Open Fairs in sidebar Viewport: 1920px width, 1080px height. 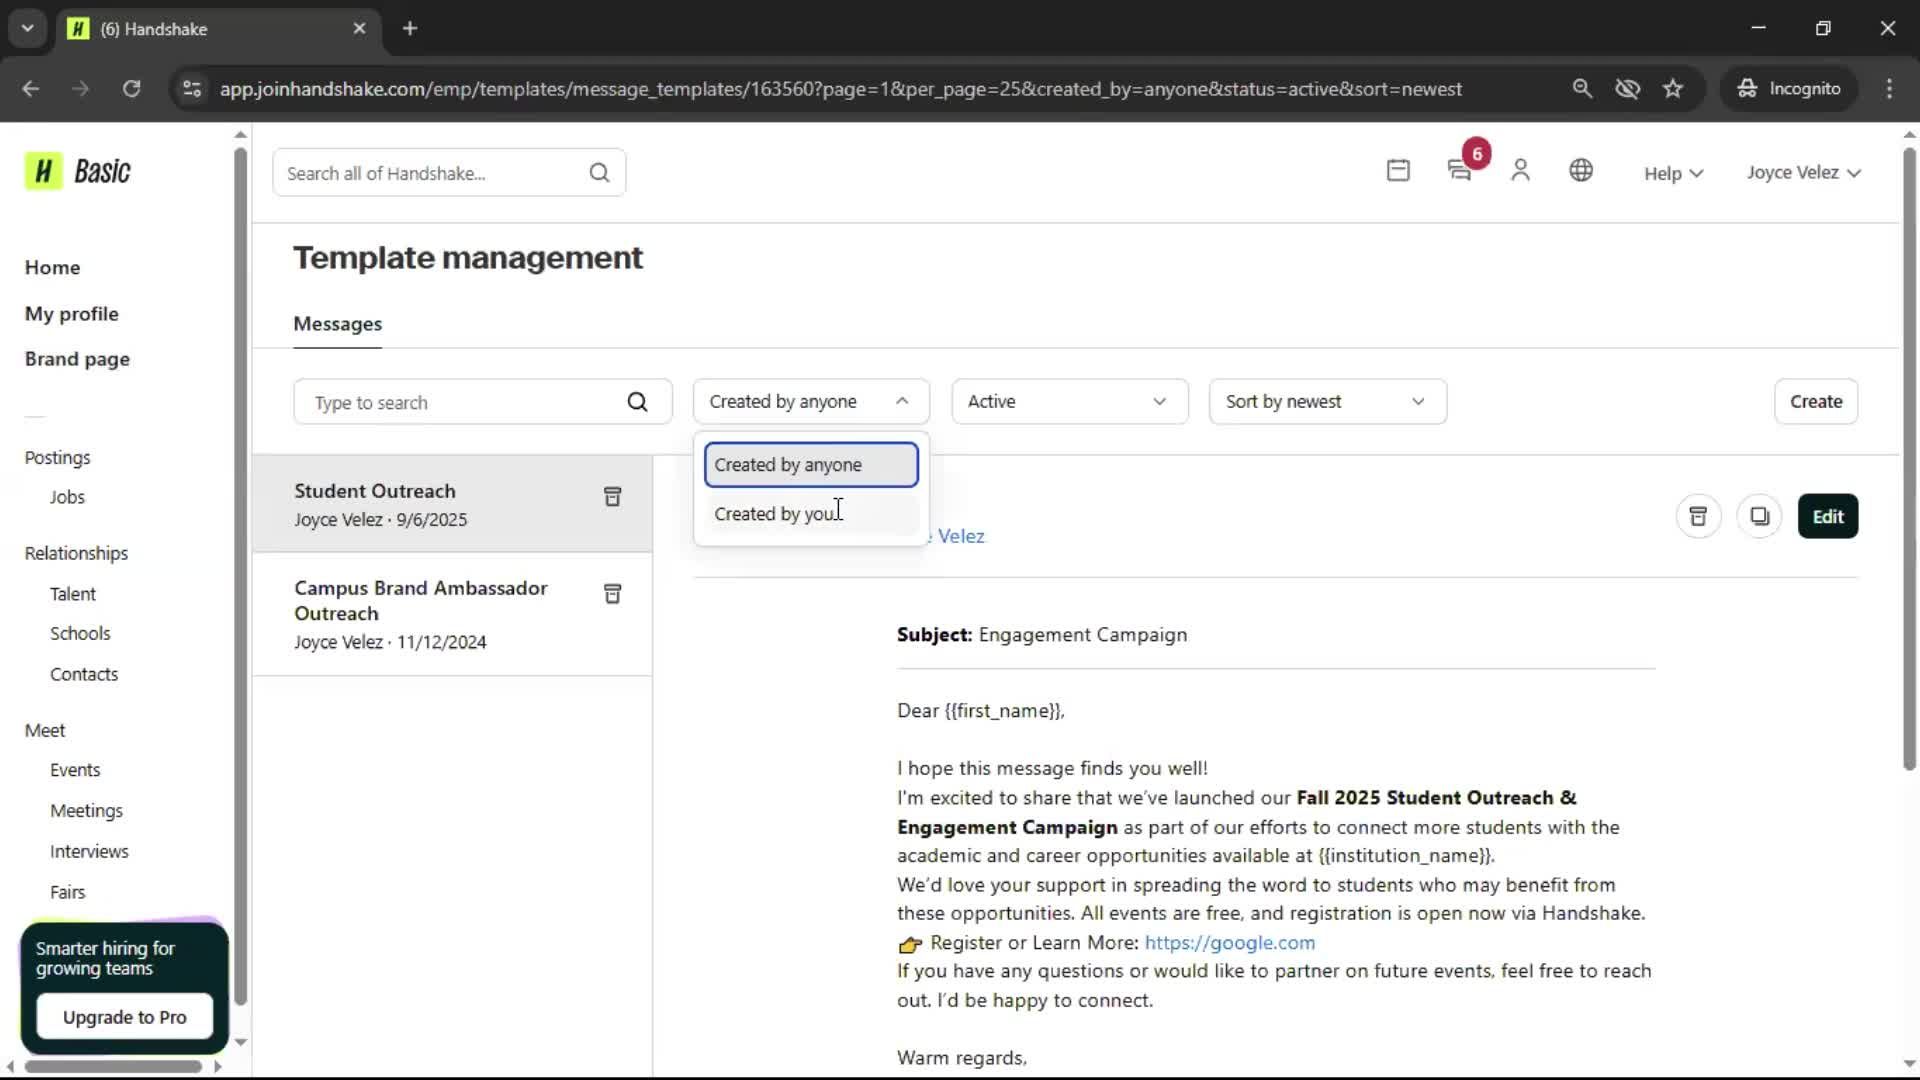[x=67, y=892]
